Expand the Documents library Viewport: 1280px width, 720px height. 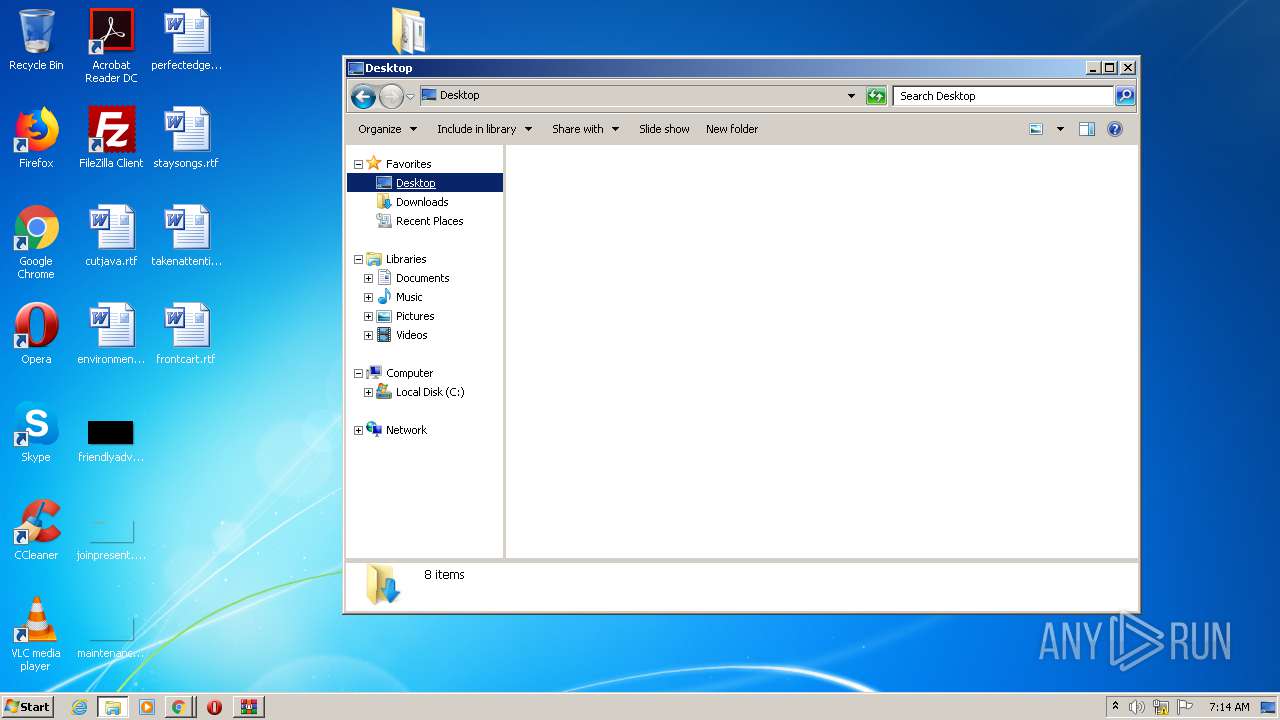pyautogui.click(x=368, y=278)
